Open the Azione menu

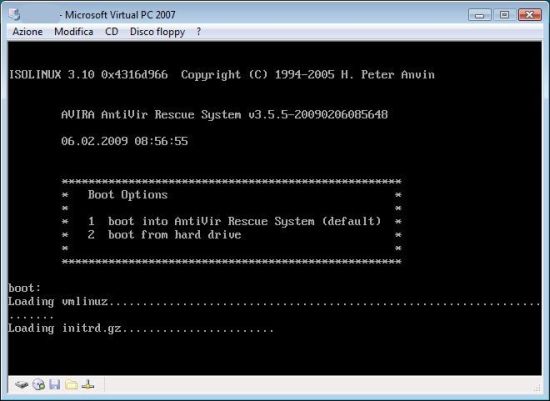(x=27, y=32)
